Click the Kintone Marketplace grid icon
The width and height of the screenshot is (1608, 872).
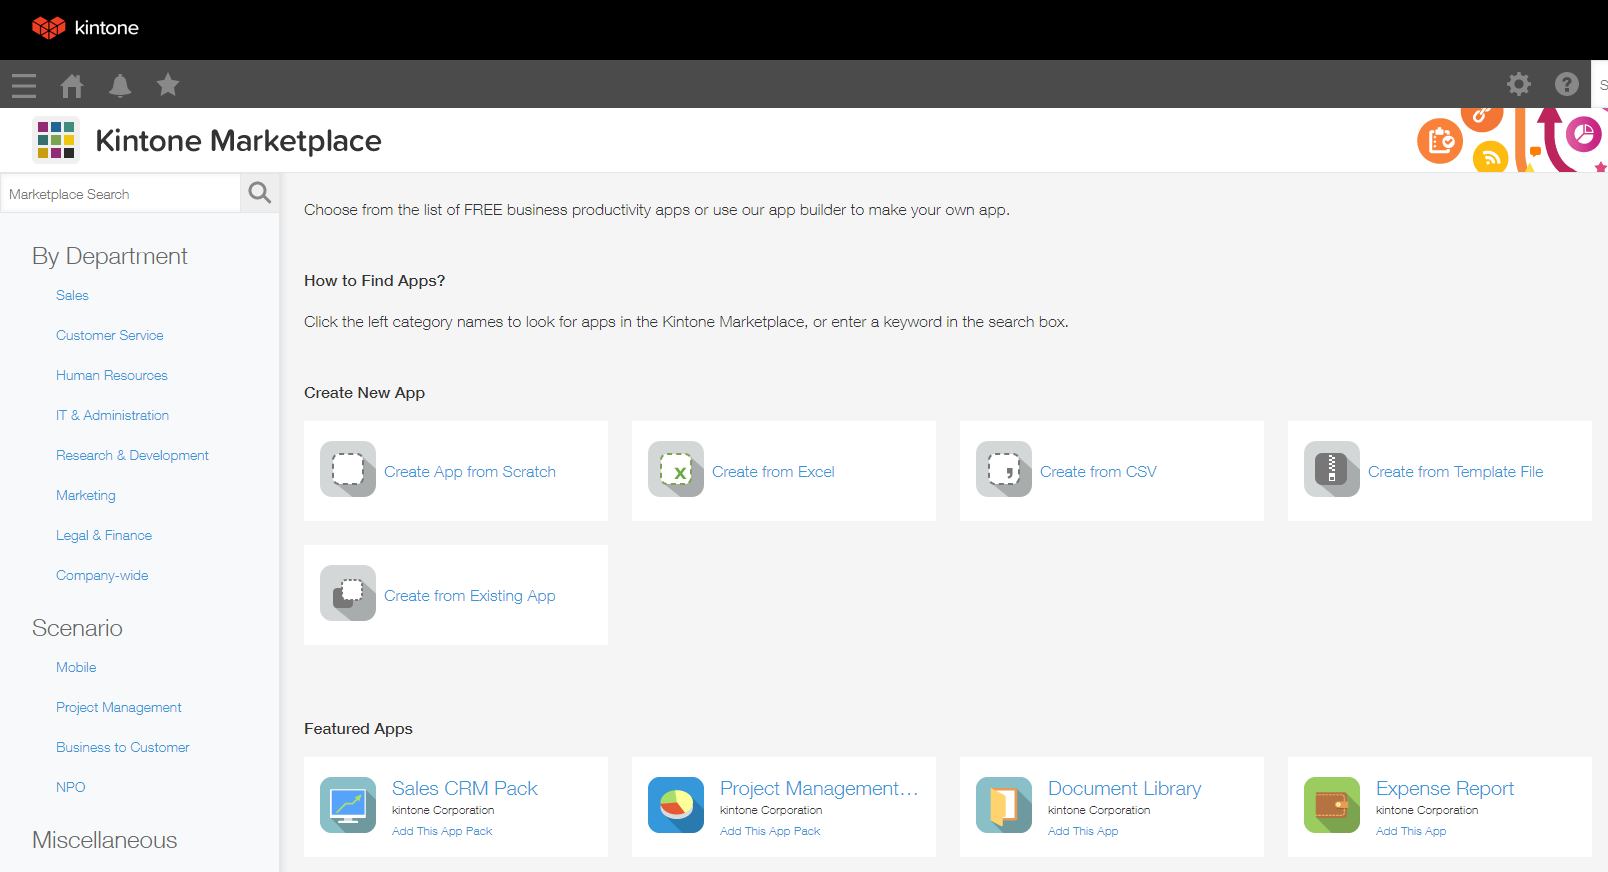coord(56,140)
